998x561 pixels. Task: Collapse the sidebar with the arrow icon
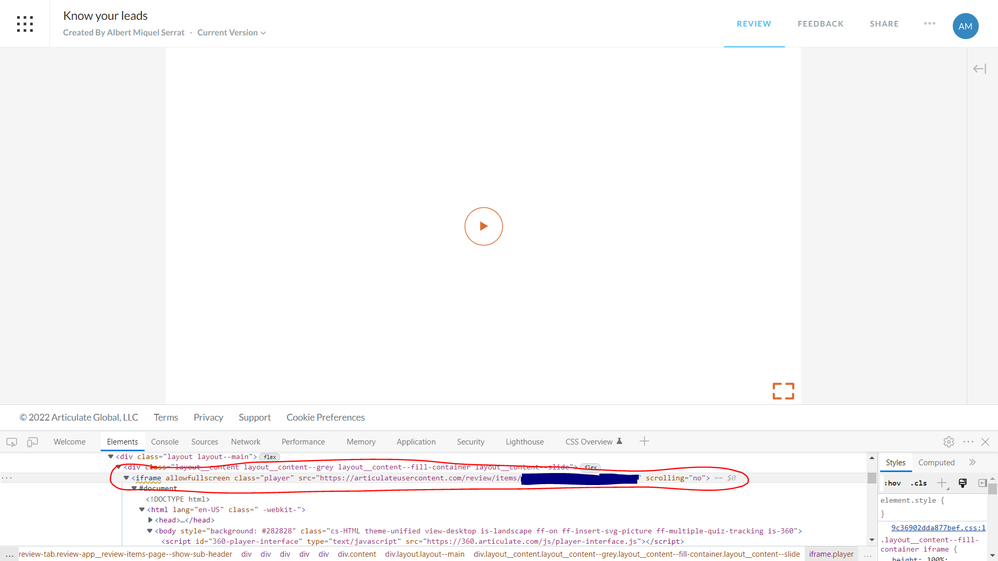tap(980, 69)
